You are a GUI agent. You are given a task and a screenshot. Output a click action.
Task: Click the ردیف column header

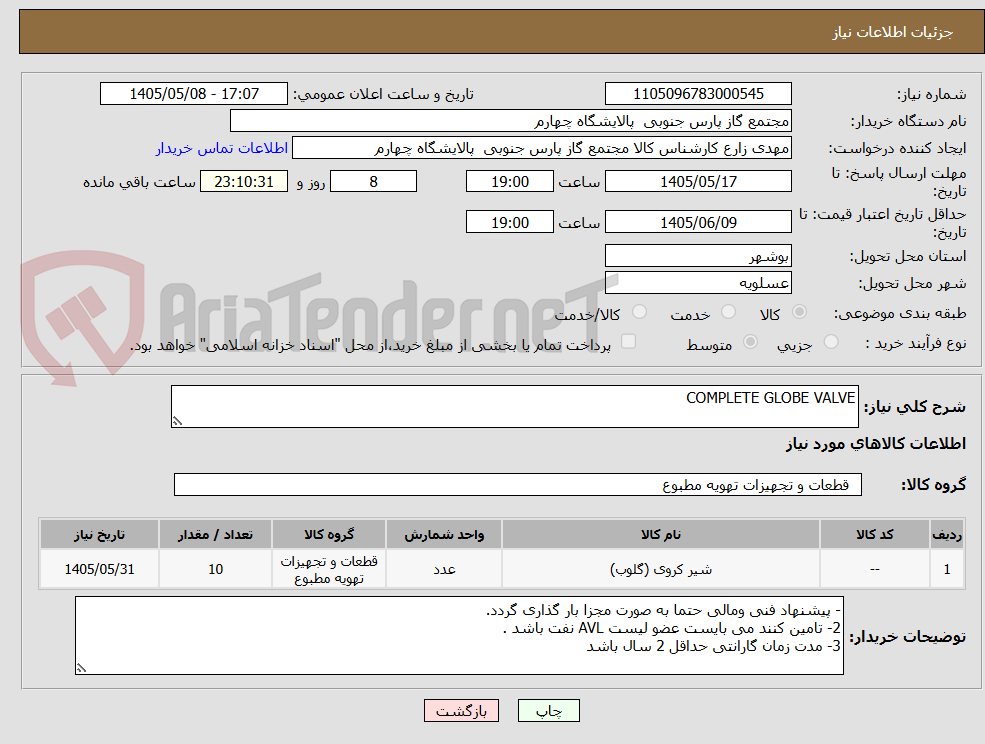pyautogui.click(x=947, y=535)
